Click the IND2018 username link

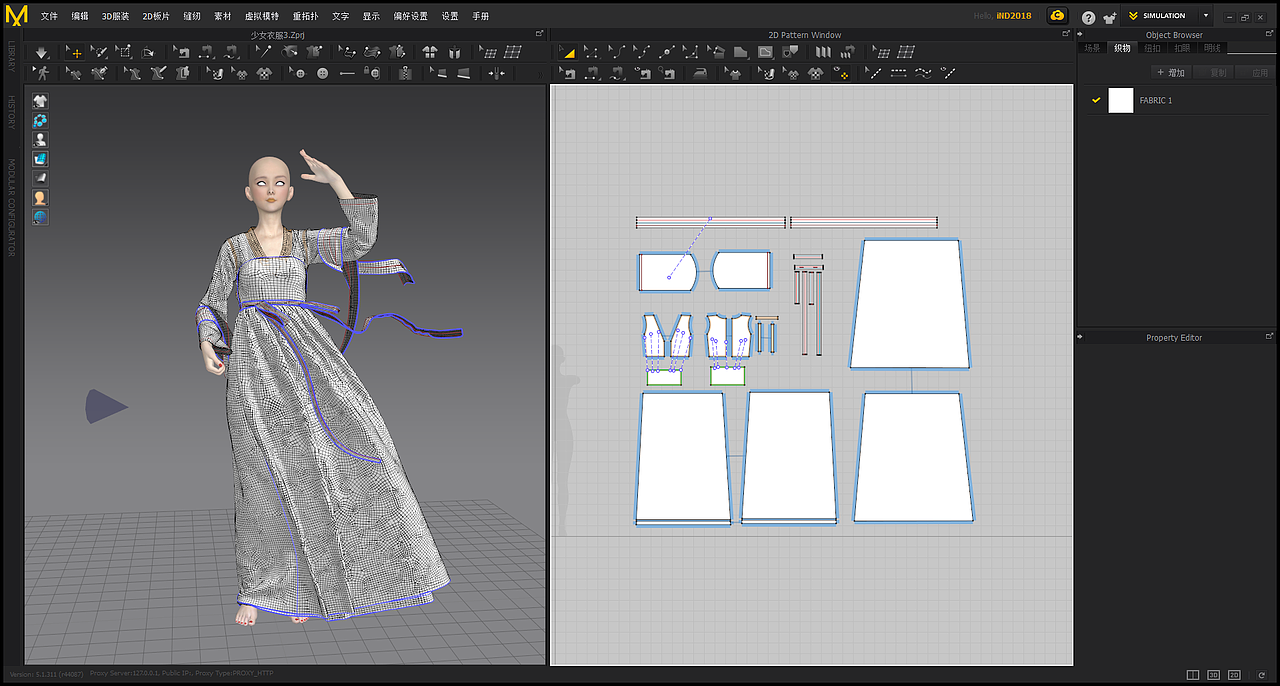tap(1013, 16)
